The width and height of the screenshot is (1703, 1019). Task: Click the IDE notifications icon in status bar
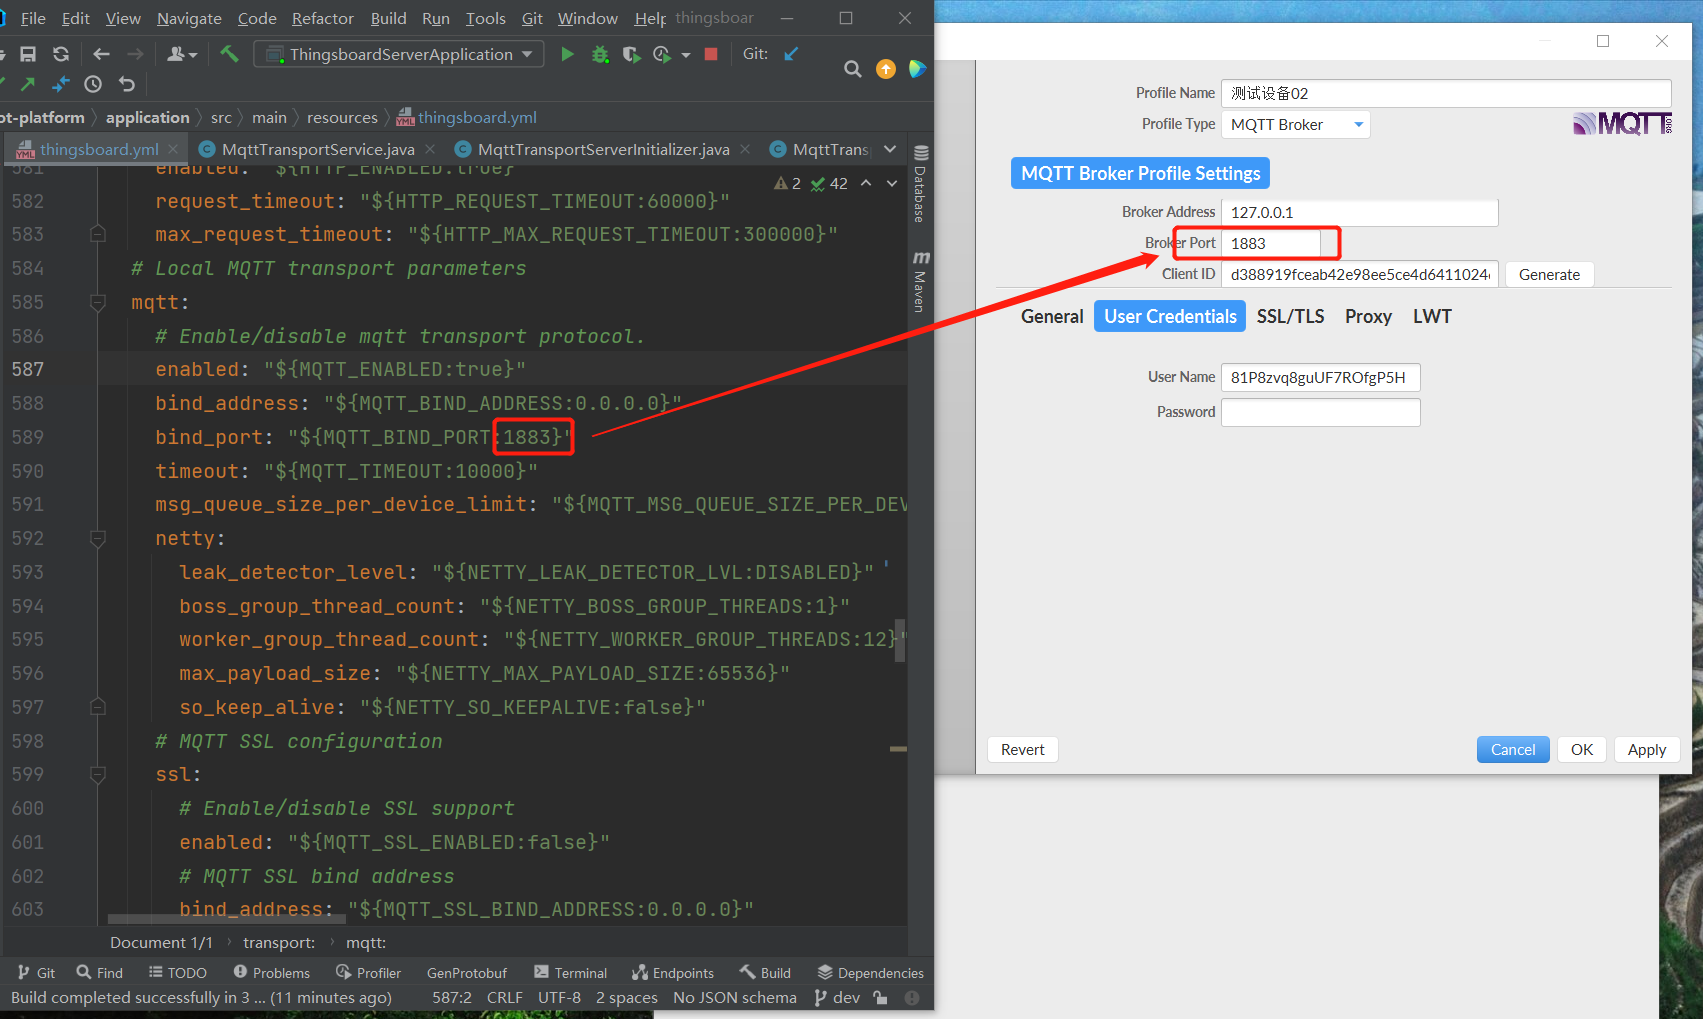(x=912, y=997)
